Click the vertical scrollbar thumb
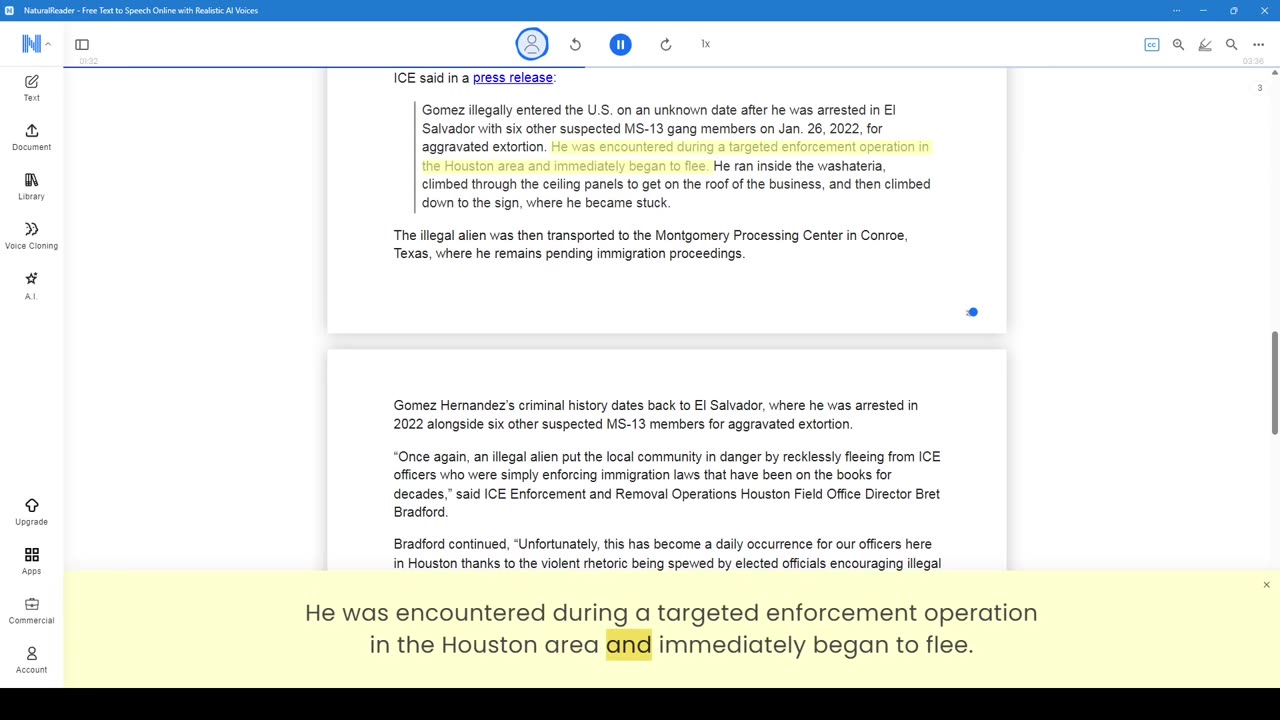Screen dimensions: 1280x720 pyautogui.click(x=1274, y=383)
